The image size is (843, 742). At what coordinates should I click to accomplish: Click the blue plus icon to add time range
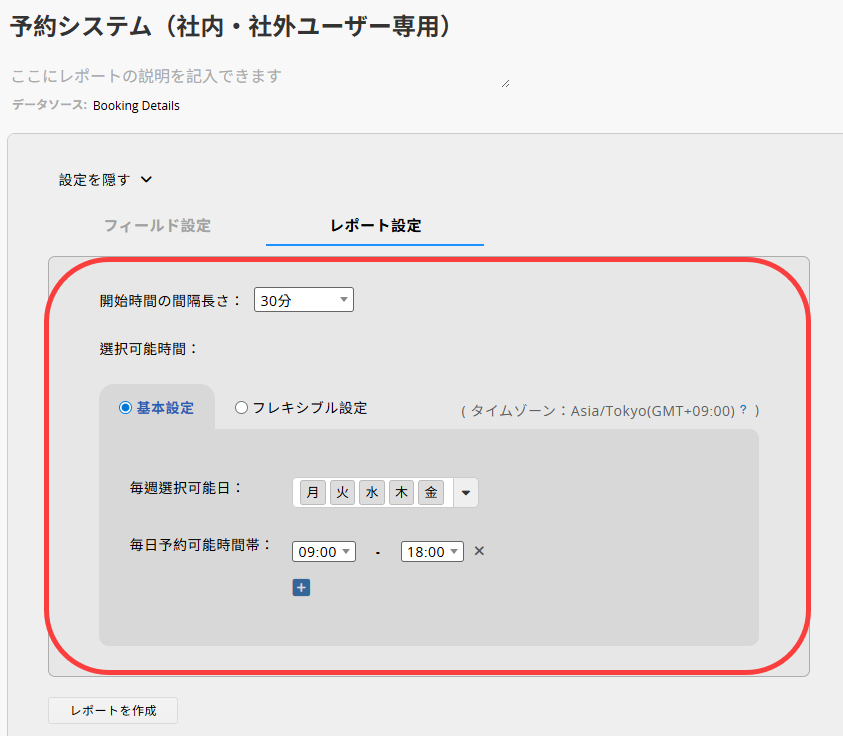[301, 588]
